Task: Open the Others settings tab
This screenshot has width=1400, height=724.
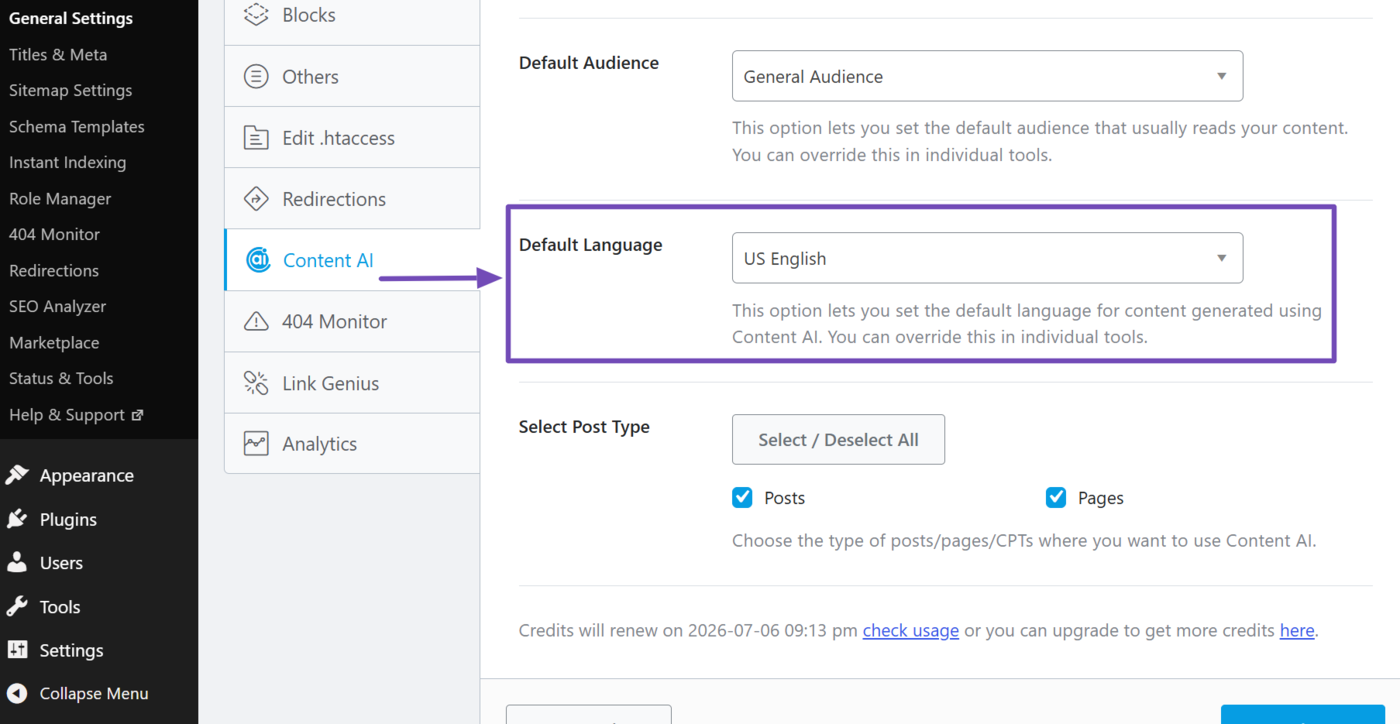Action: tap(352, 76)
